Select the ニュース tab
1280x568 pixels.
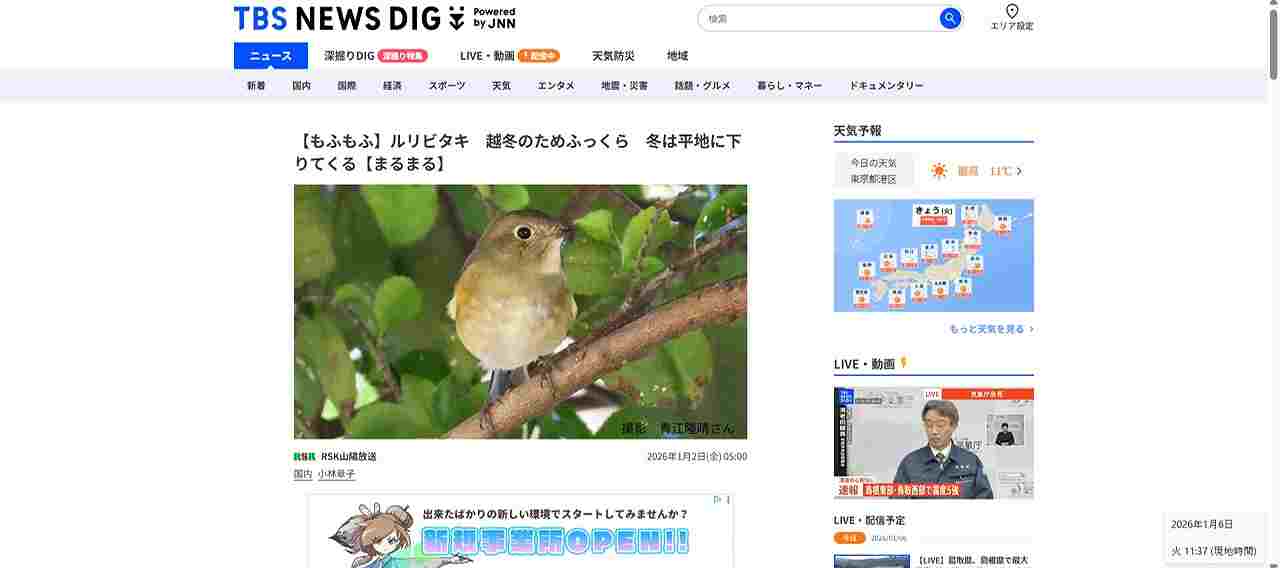(x=271, y=56)
